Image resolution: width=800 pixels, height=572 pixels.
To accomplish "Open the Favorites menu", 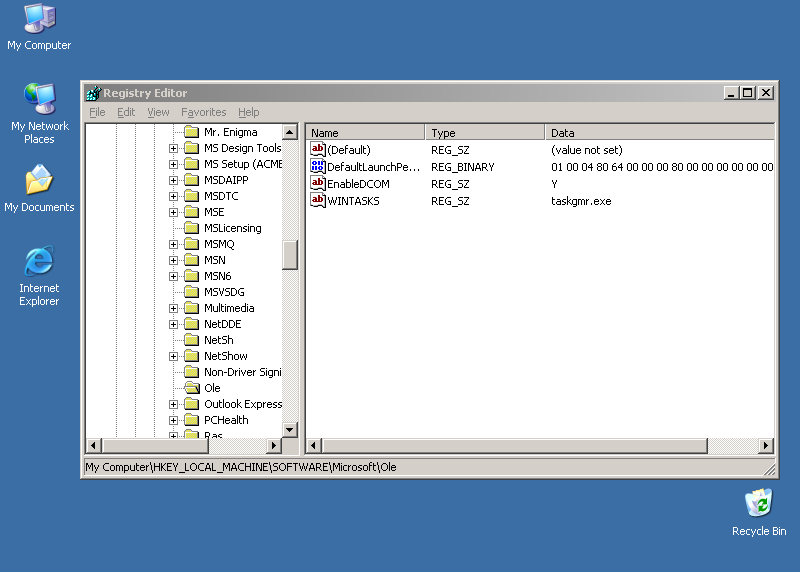I will click(x=204, y=112).
